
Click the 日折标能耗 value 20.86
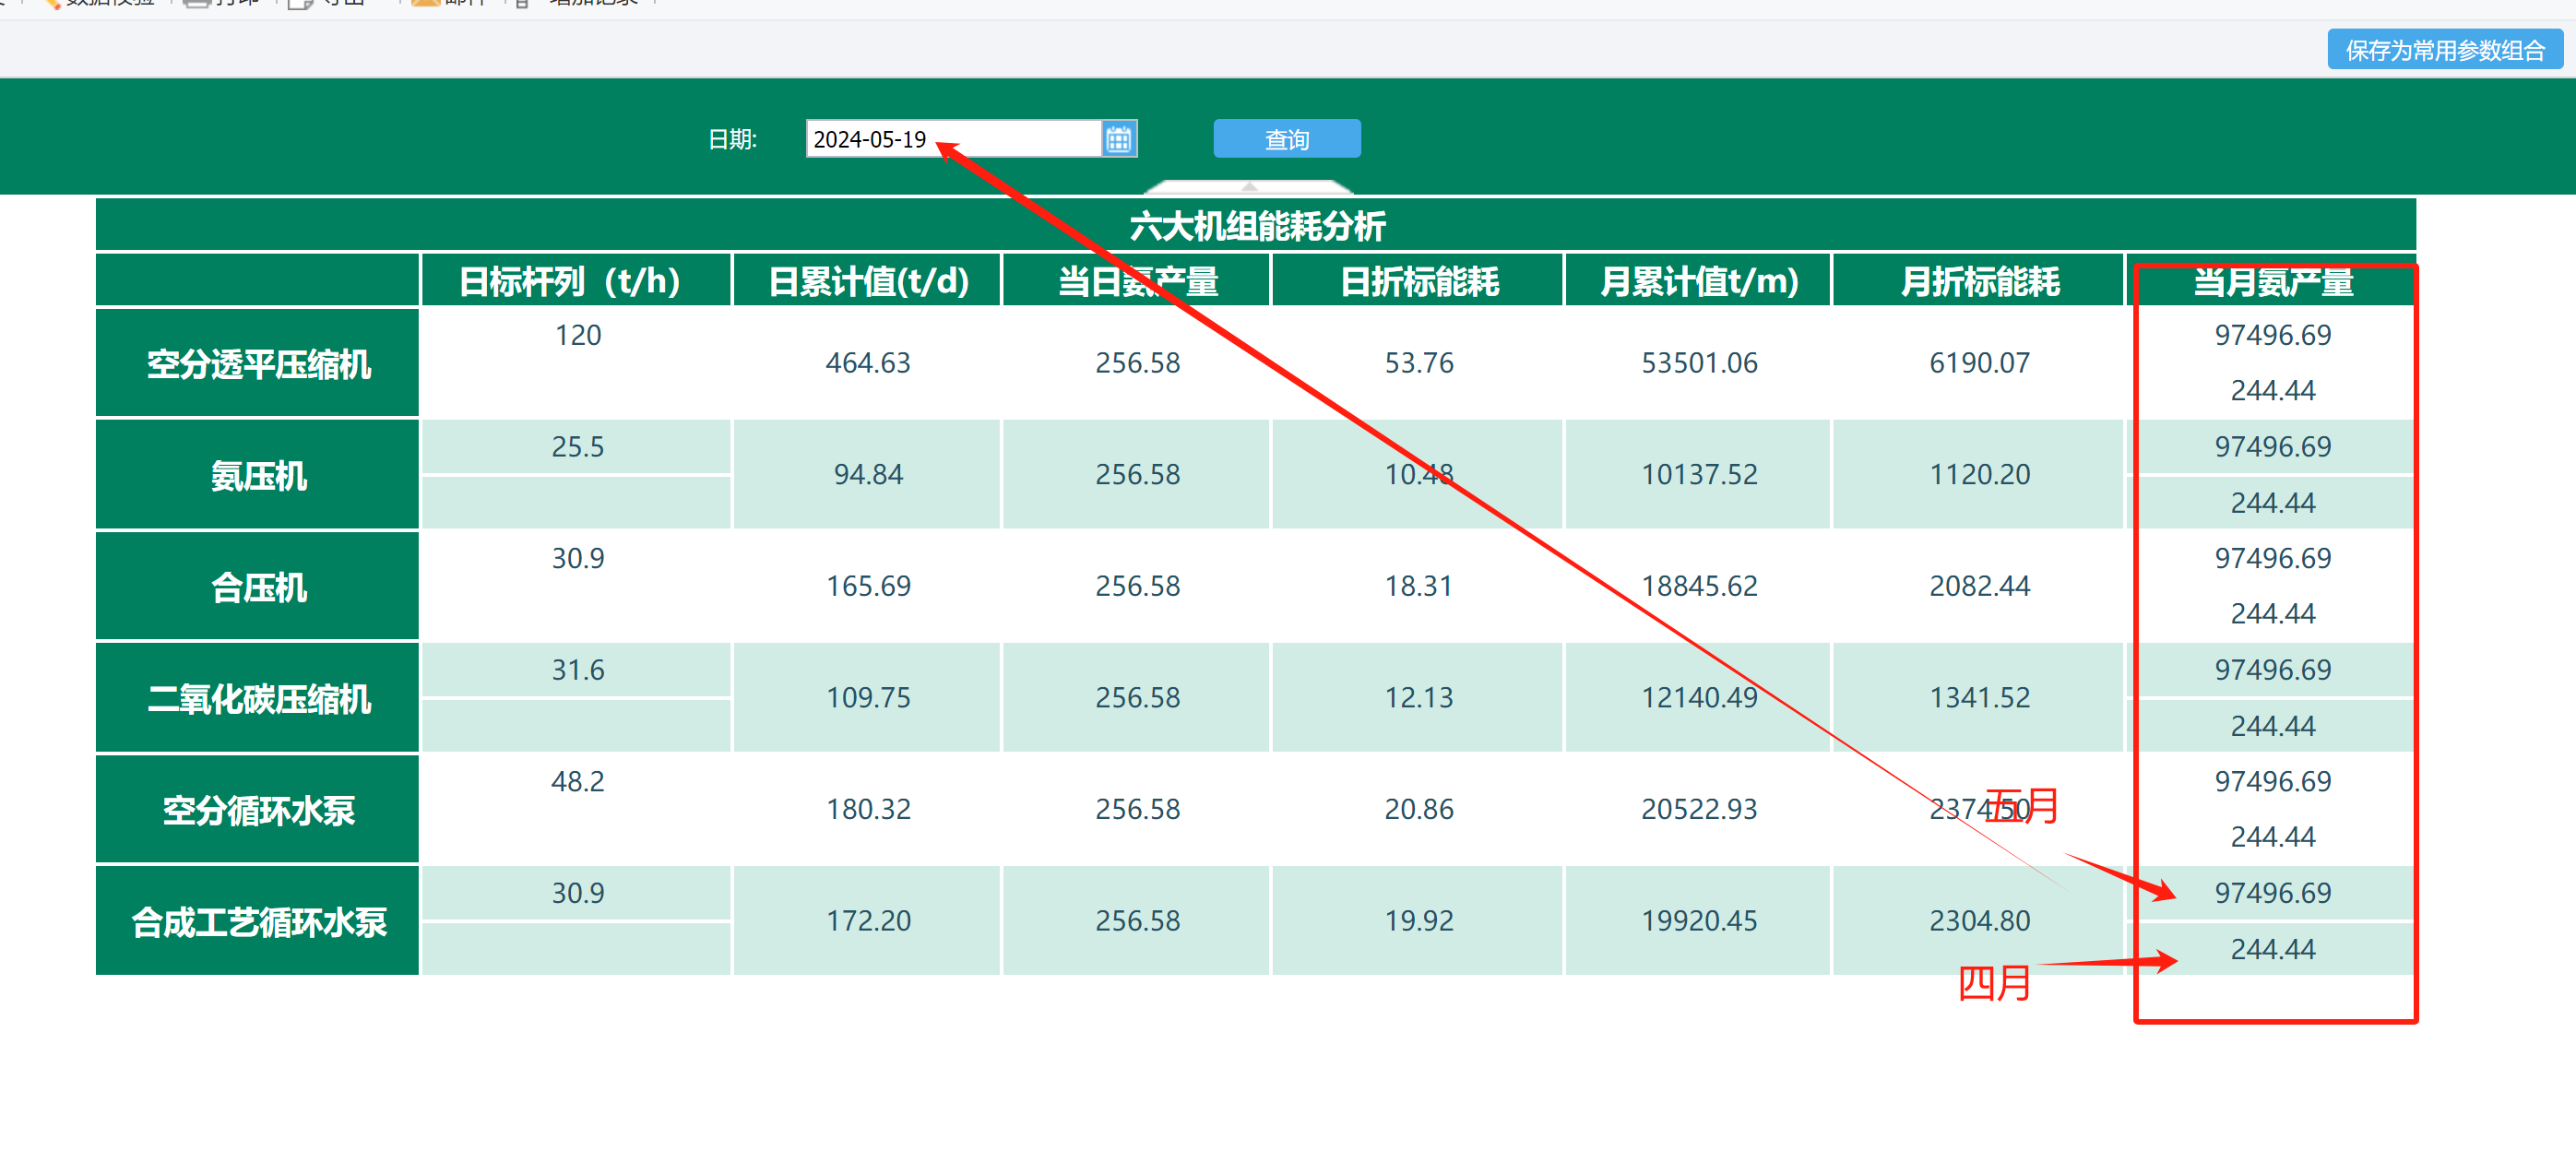click(x=1418, y=809)
